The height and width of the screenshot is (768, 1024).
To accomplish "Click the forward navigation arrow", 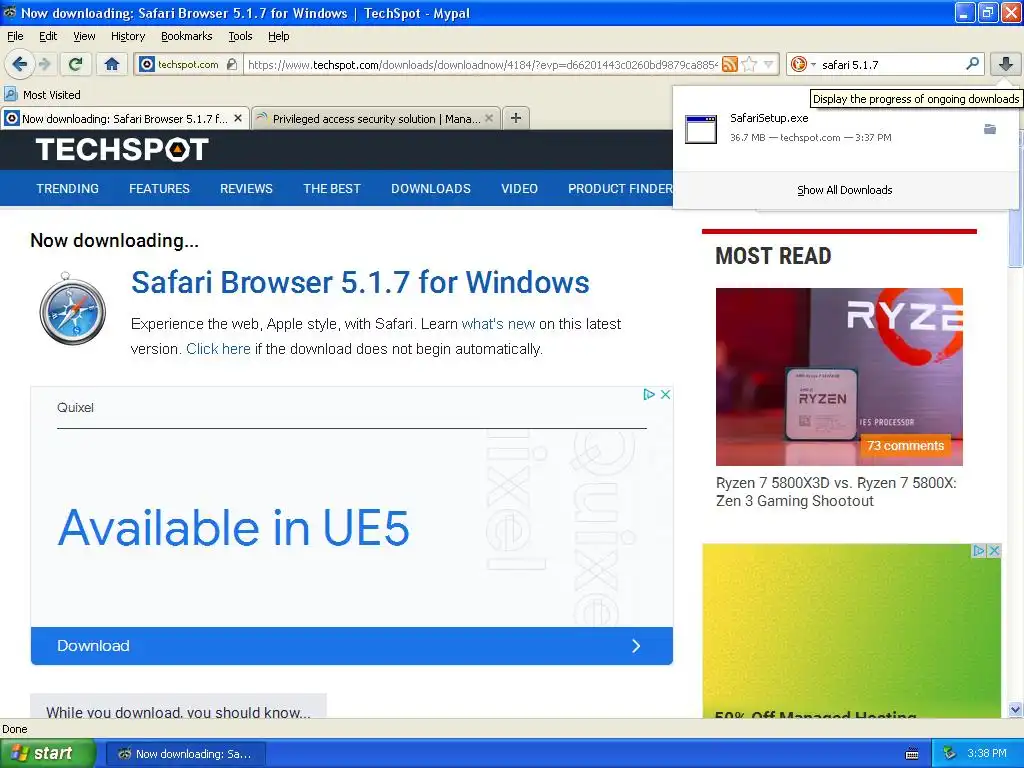I will pos(45,64).
